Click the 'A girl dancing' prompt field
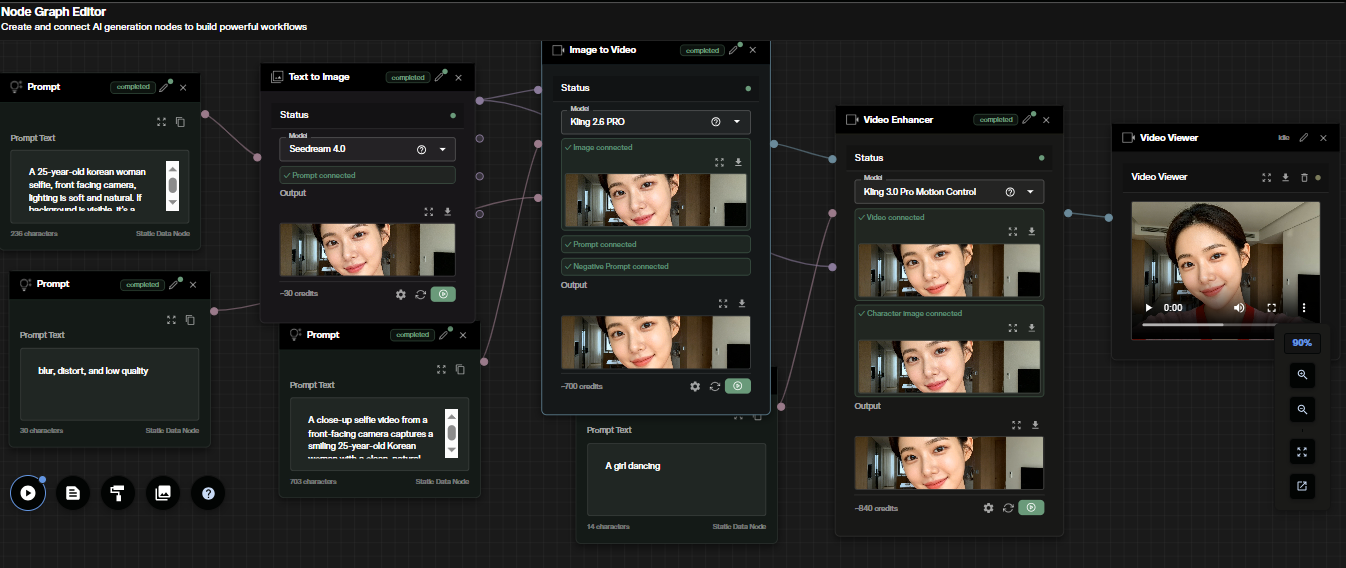The width and height of the screenshot is (1346, 568). click(x=676, y=479)
